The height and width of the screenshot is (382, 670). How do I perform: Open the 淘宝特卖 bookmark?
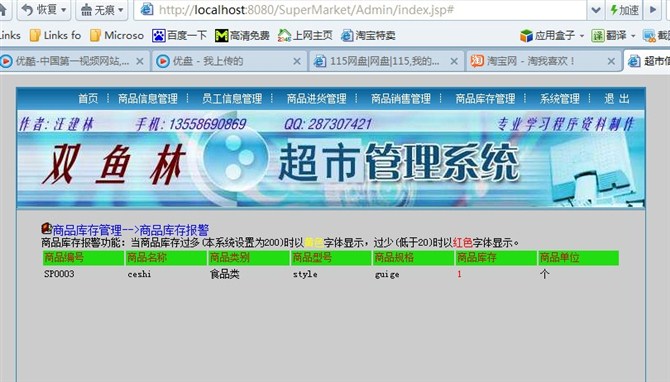click(x=368, y=35)
